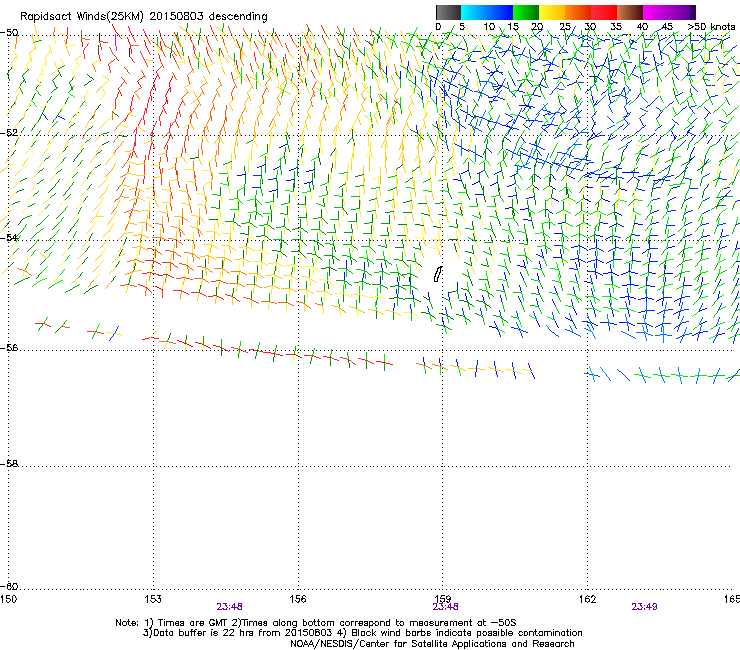Click the -50 latitude axis label

pos(9,33)
